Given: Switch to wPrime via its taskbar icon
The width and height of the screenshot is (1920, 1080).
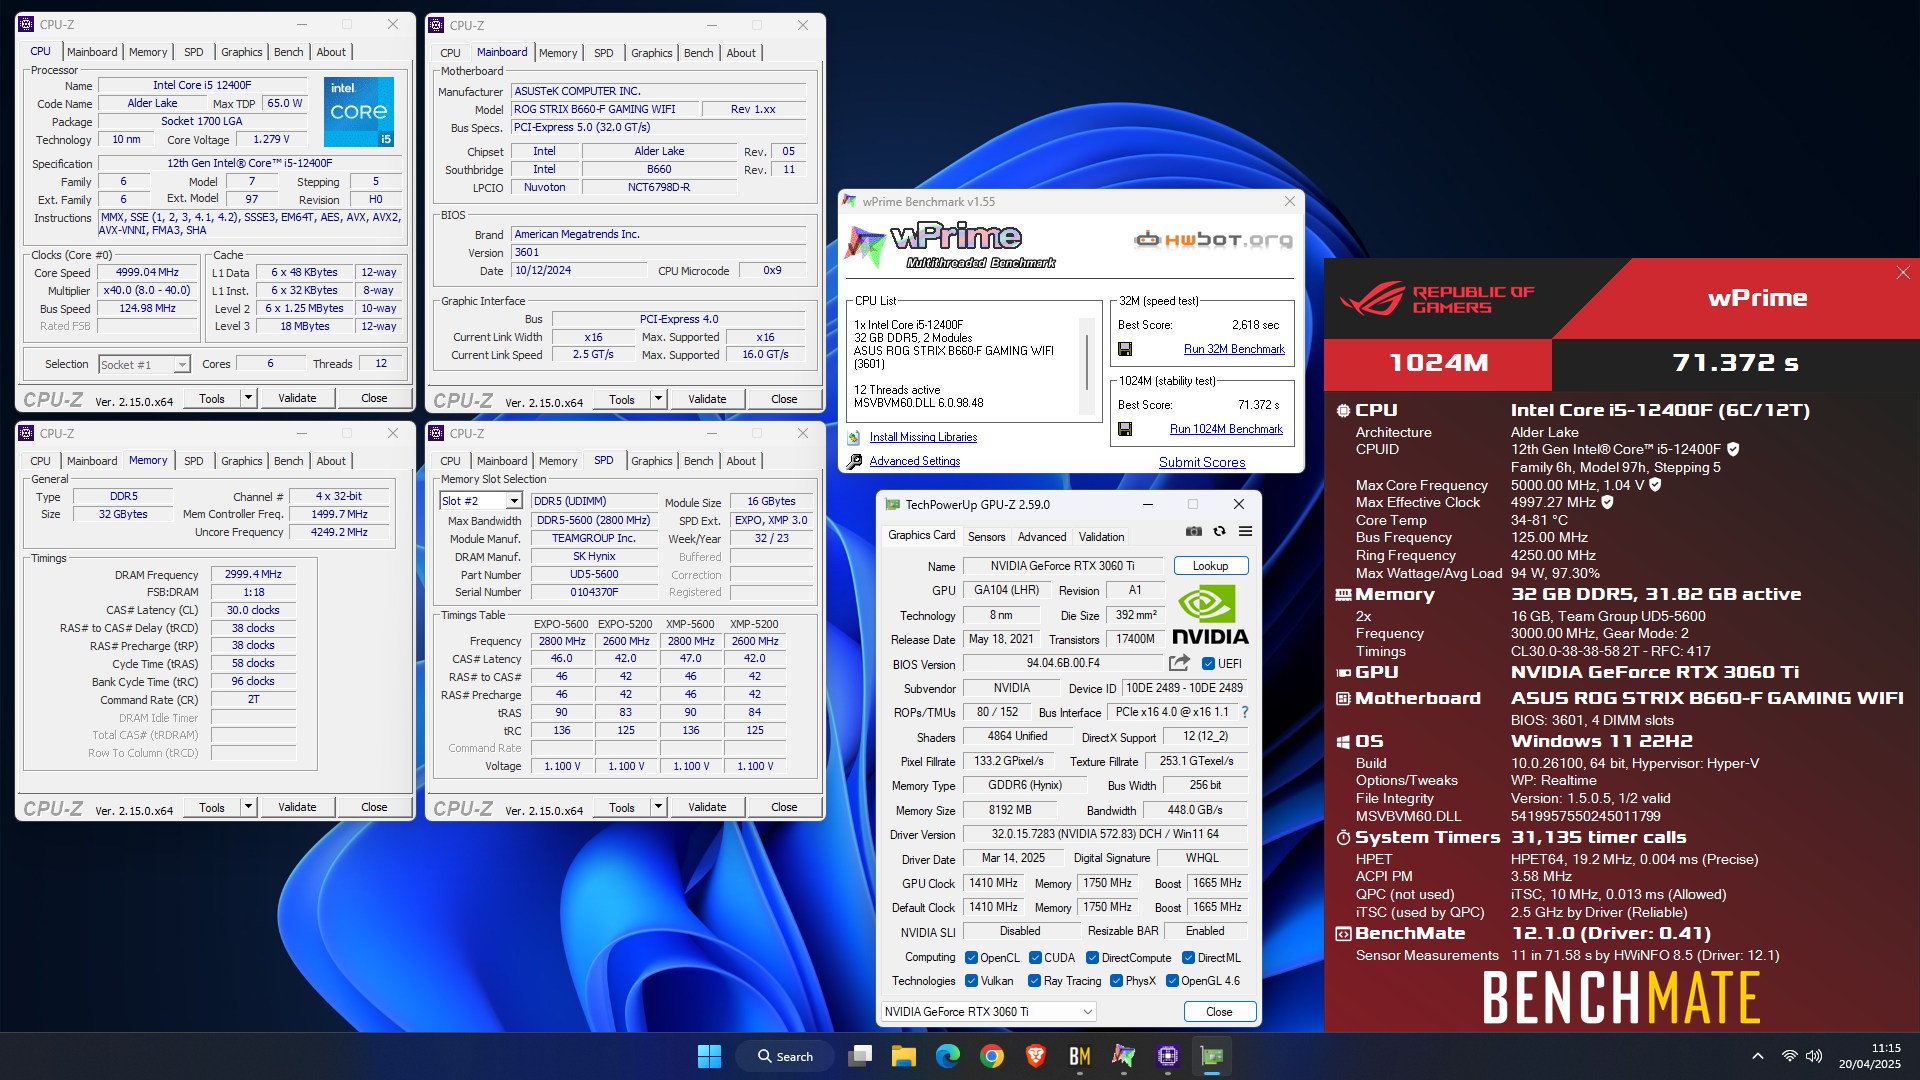Looking at the screenshot, I should [x=1124, y=1056].
